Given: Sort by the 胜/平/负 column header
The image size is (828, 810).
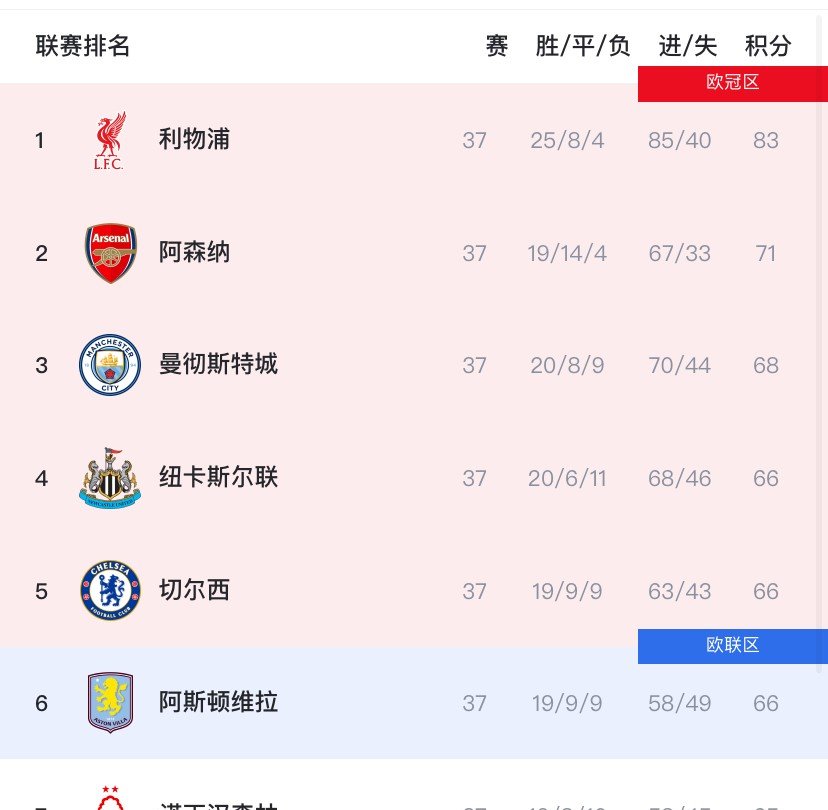Looking at the screenshot, I should [x=583, y=45].
